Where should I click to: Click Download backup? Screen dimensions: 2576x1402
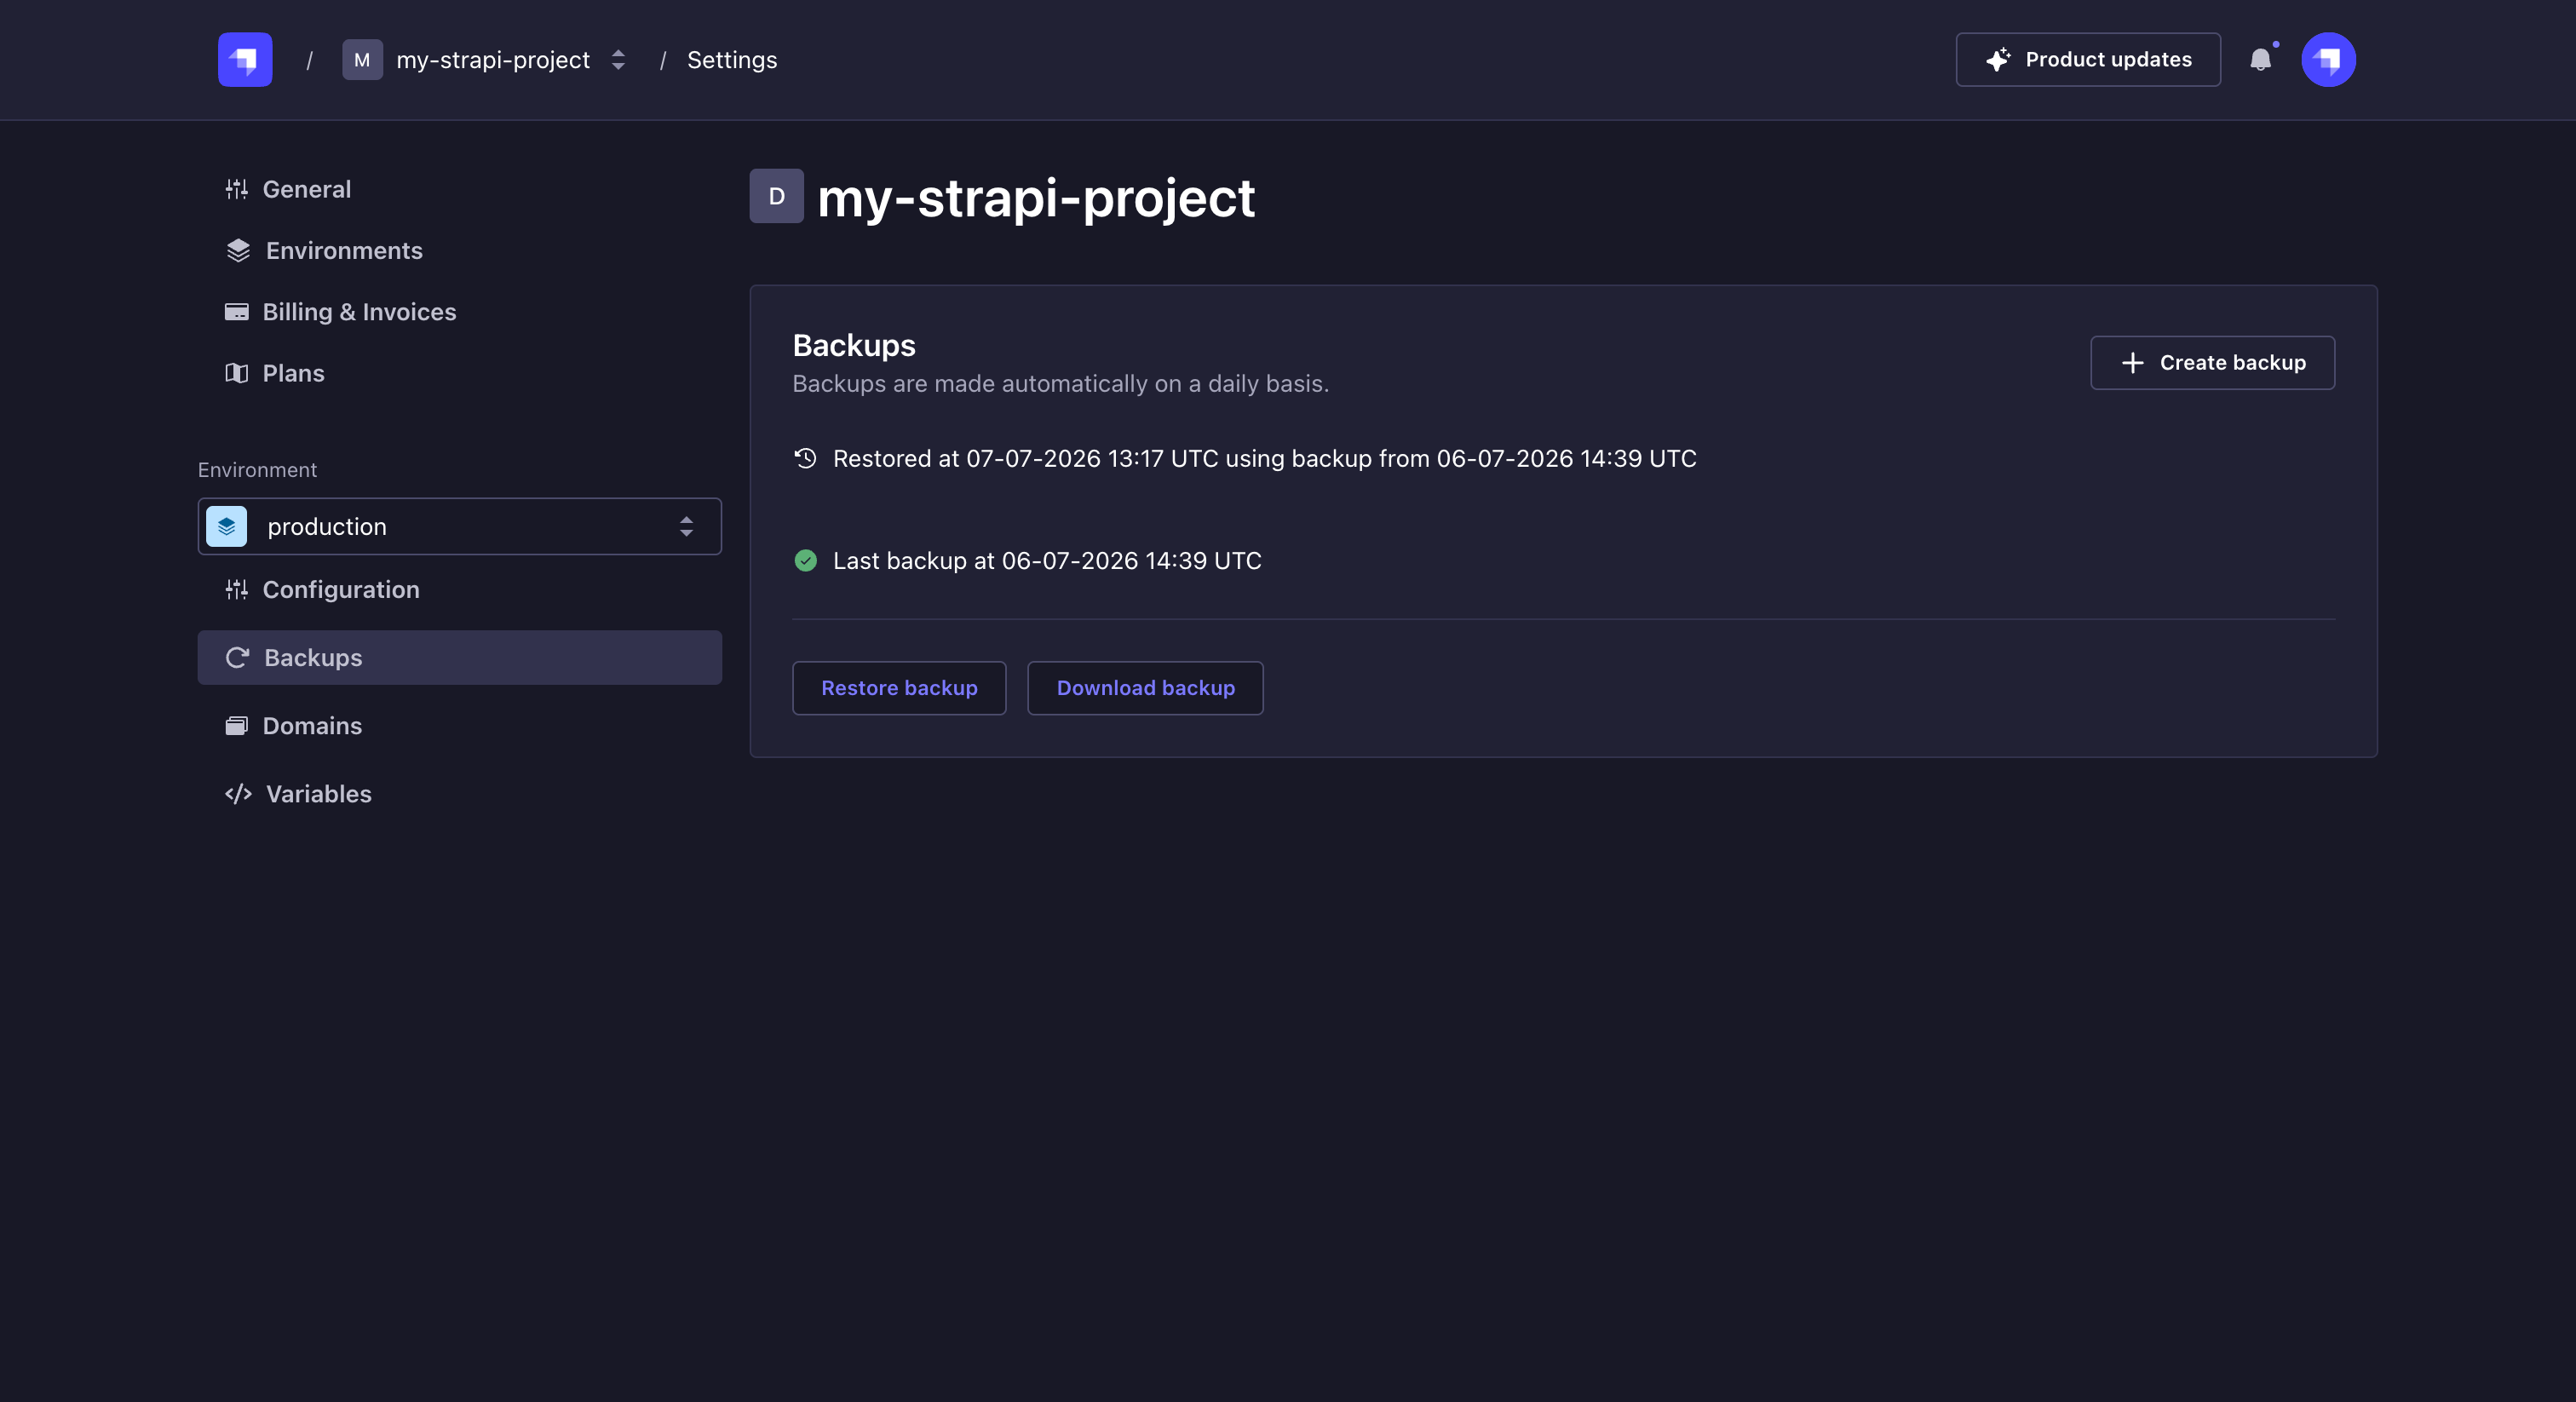pos(1145,688)
